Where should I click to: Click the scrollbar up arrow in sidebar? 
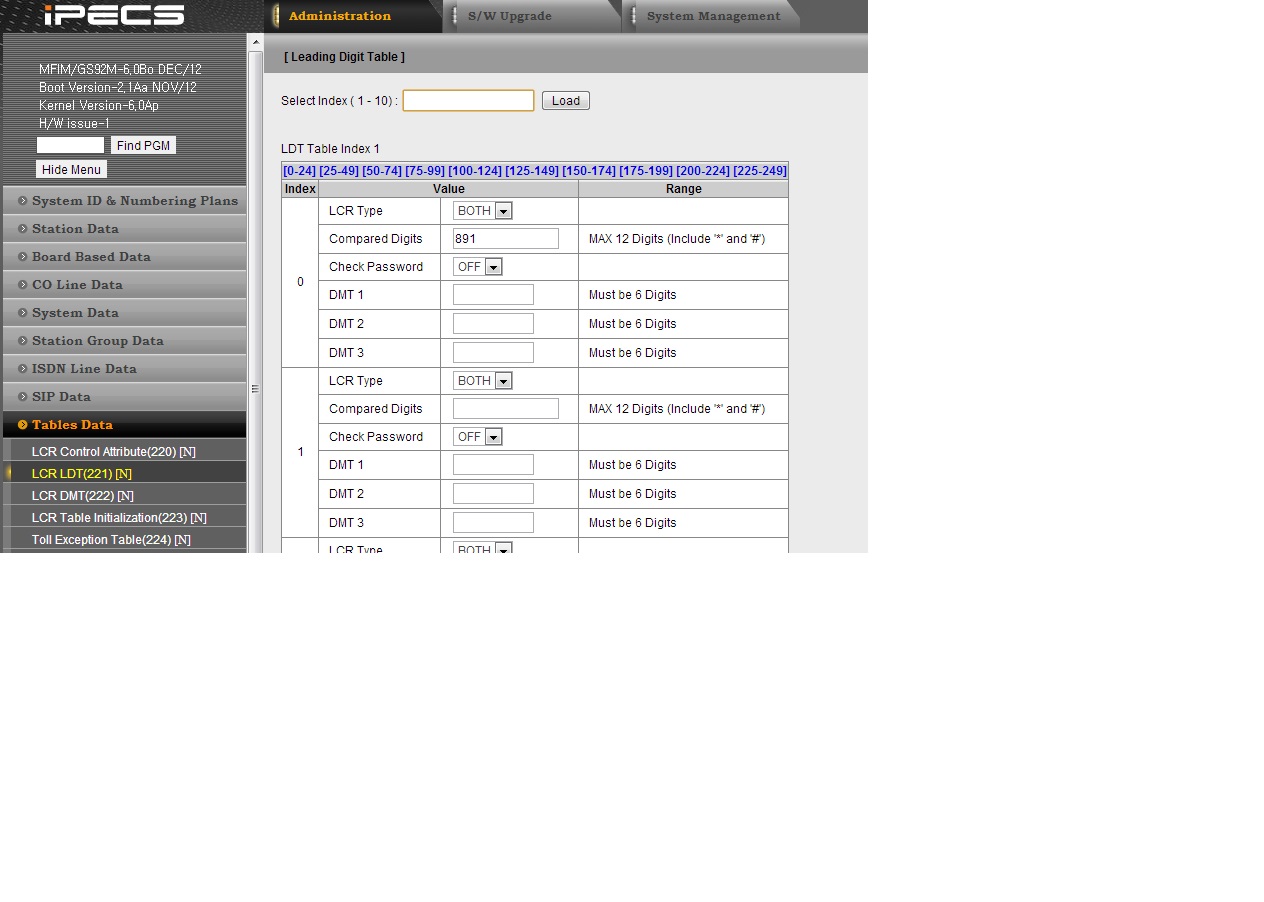point(255,42)
